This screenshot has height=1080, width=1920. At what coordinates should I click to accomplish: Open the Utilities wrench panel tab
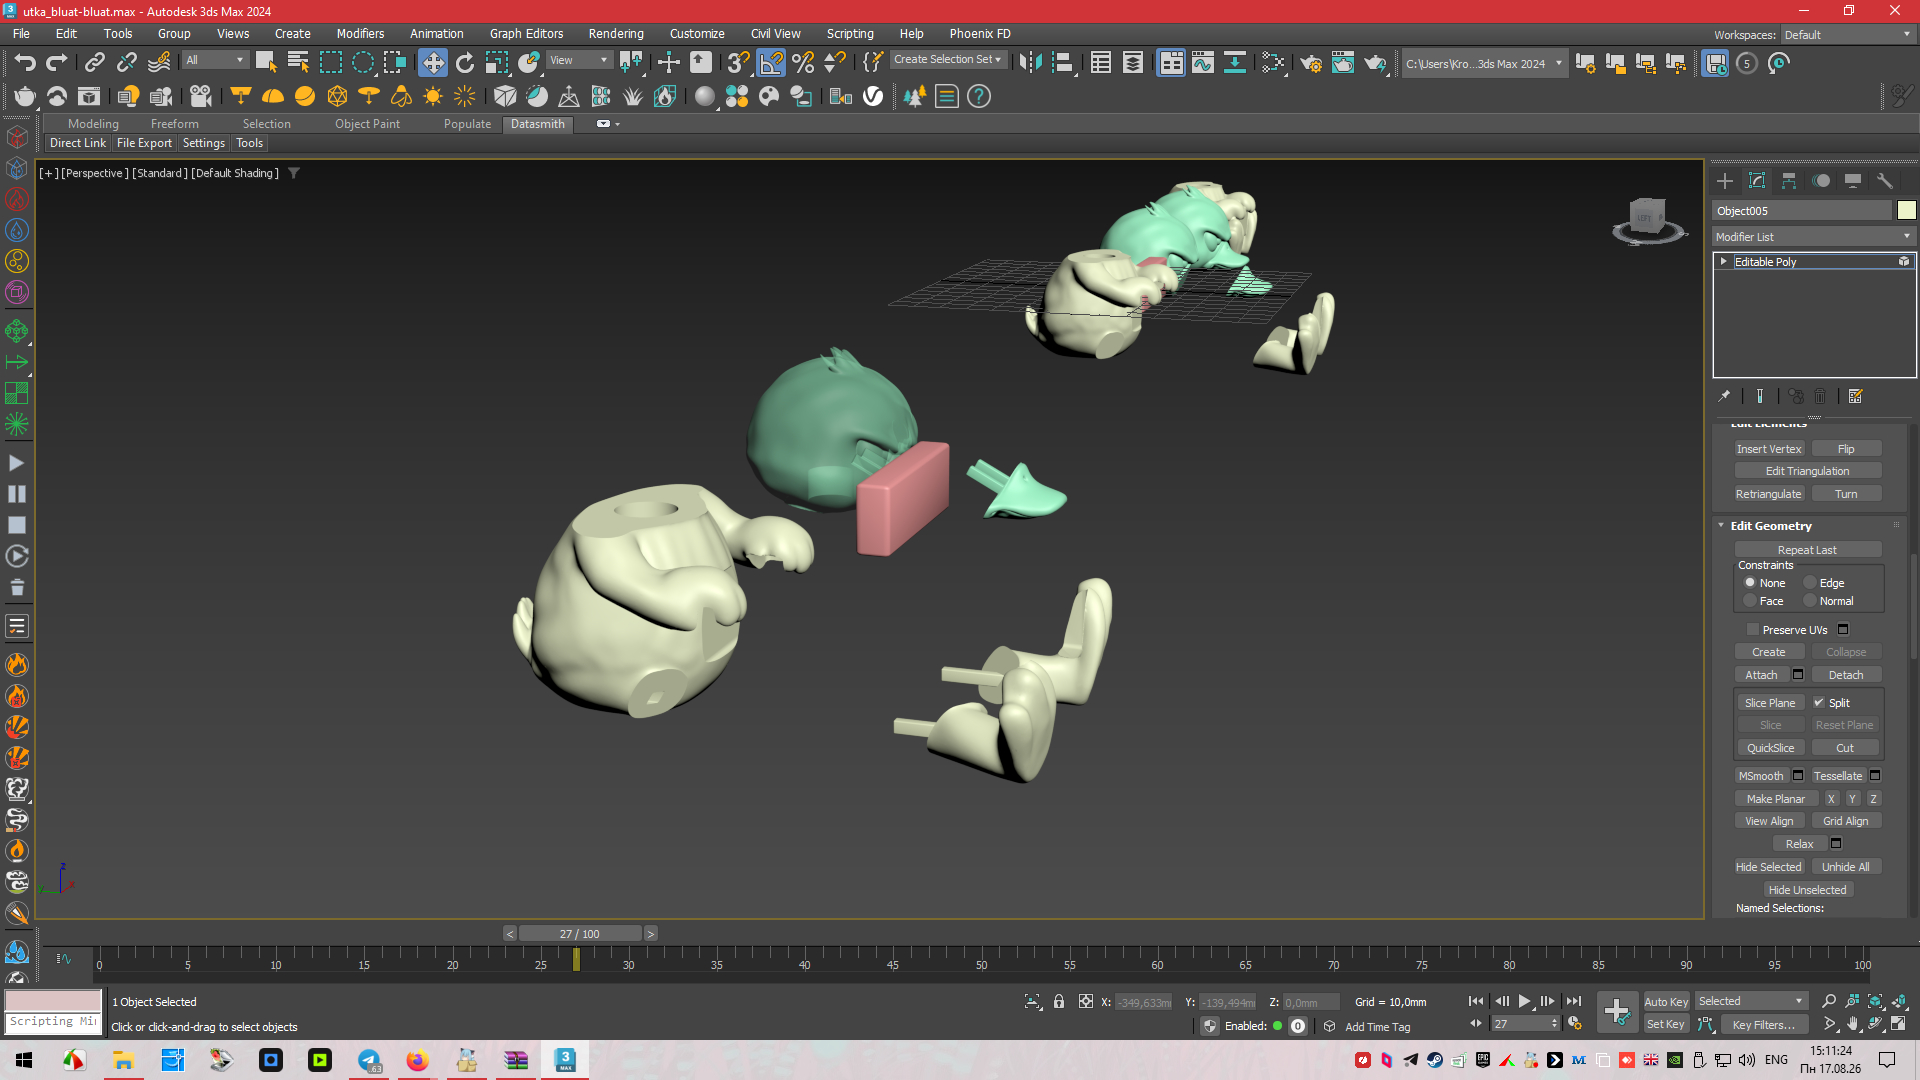1885,181
